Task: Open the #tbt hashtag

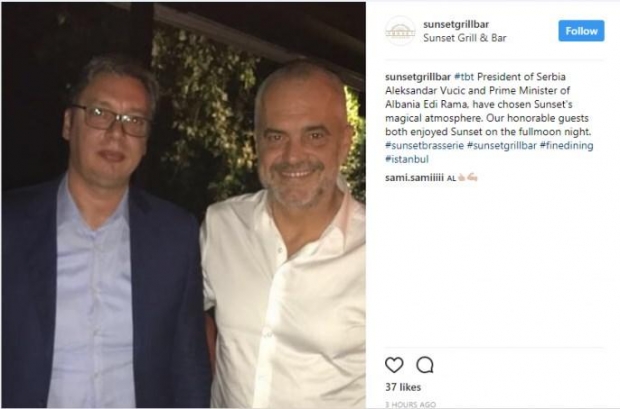Action: (x=464, y=76)
